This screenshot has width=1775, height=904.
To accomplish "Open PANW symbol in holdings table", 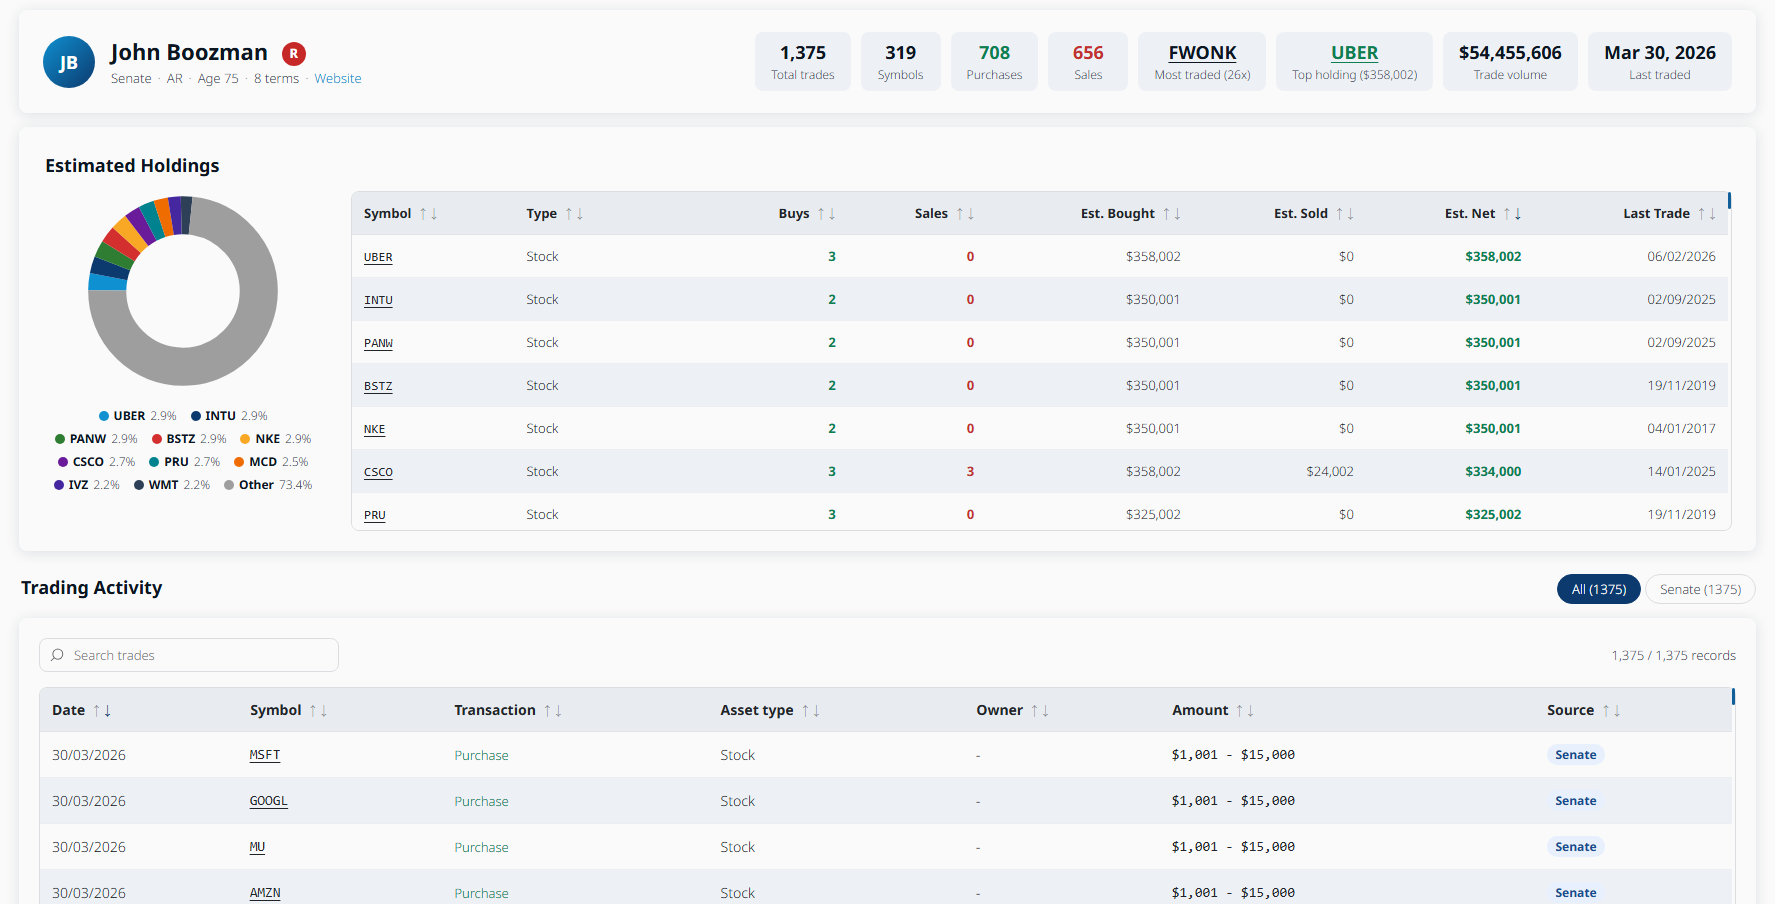I will click(378, 343).
